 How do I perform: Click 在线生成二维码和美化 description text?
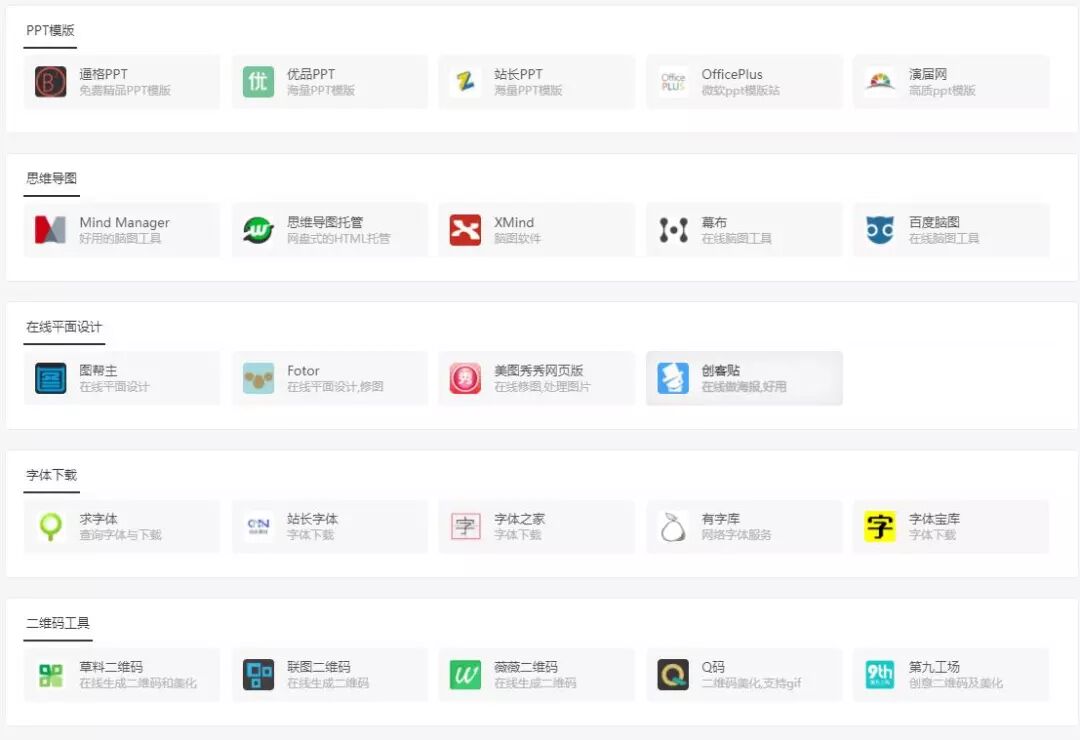138,683
